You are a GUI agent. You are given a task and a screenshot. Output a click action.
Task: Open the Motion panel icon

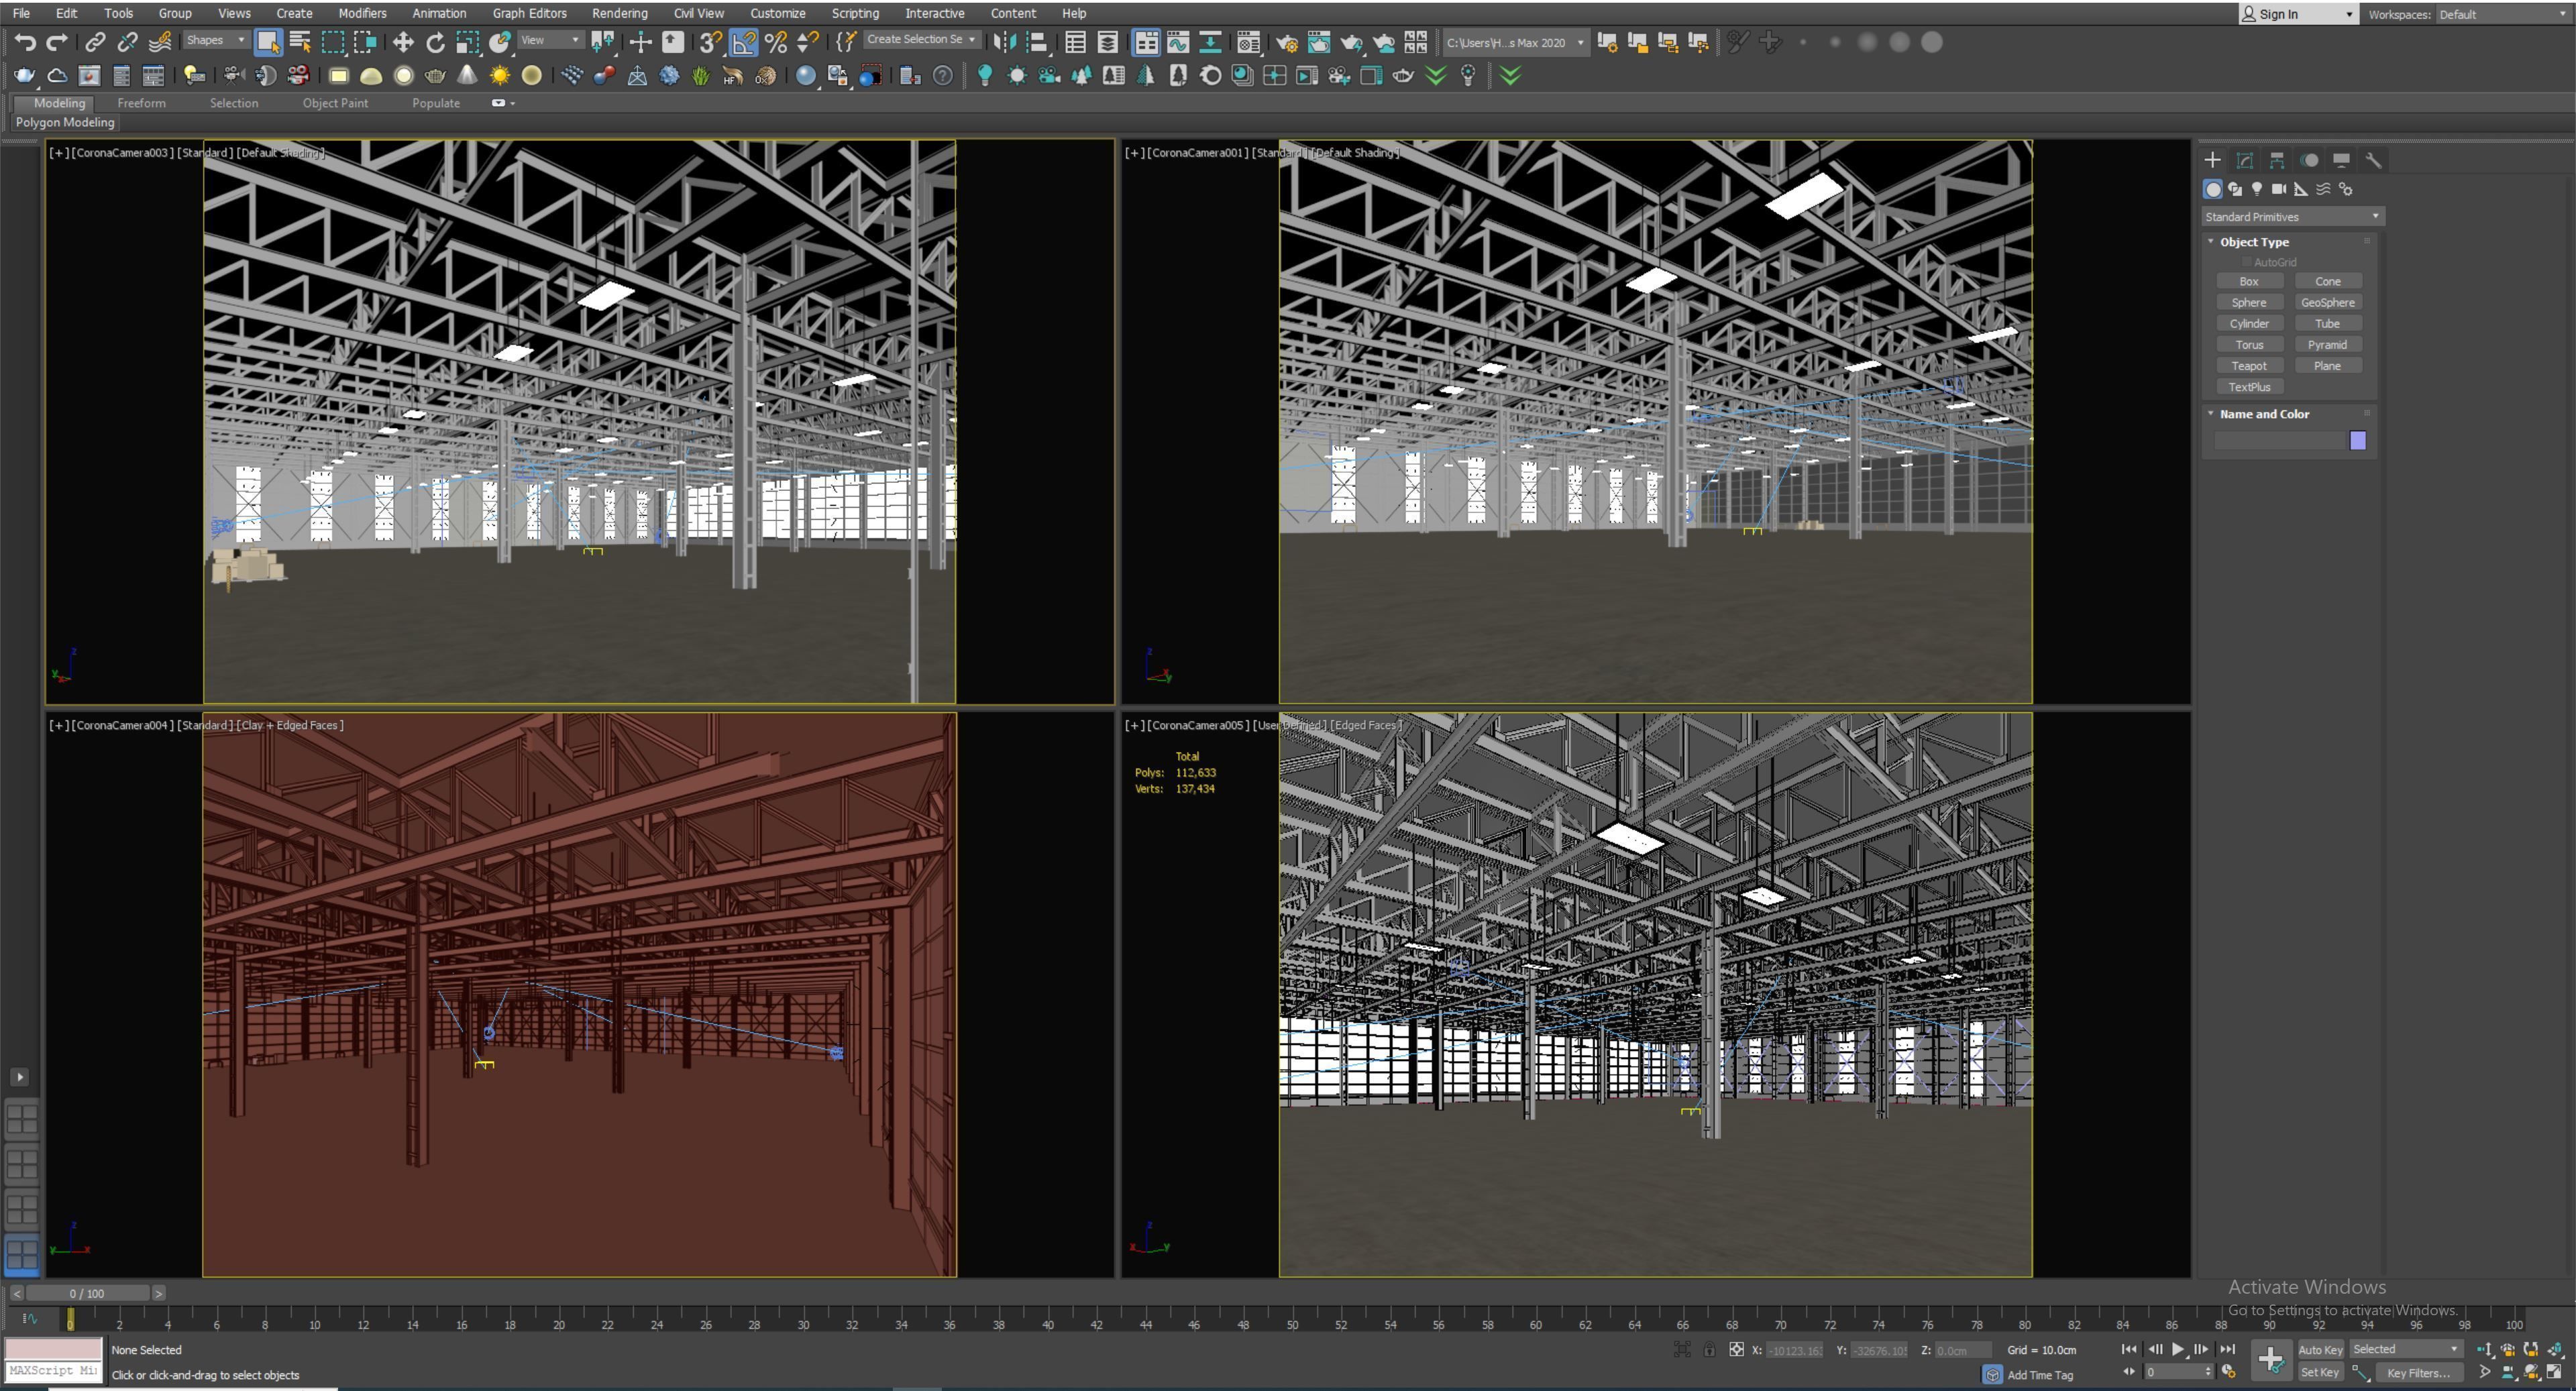point(2309,160)
